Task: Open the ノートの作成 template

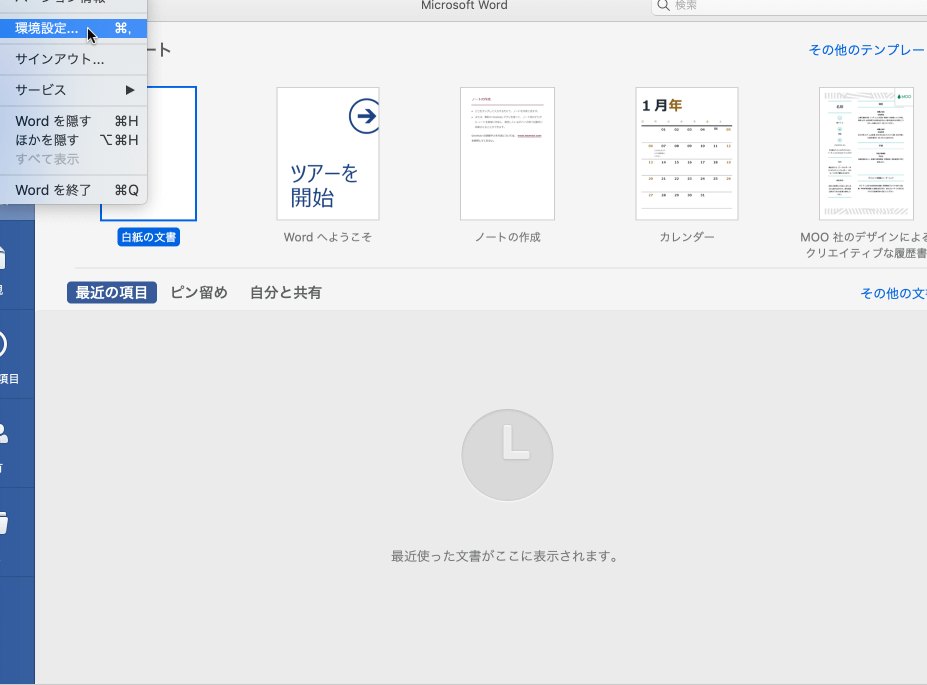Action: (507, 154)
